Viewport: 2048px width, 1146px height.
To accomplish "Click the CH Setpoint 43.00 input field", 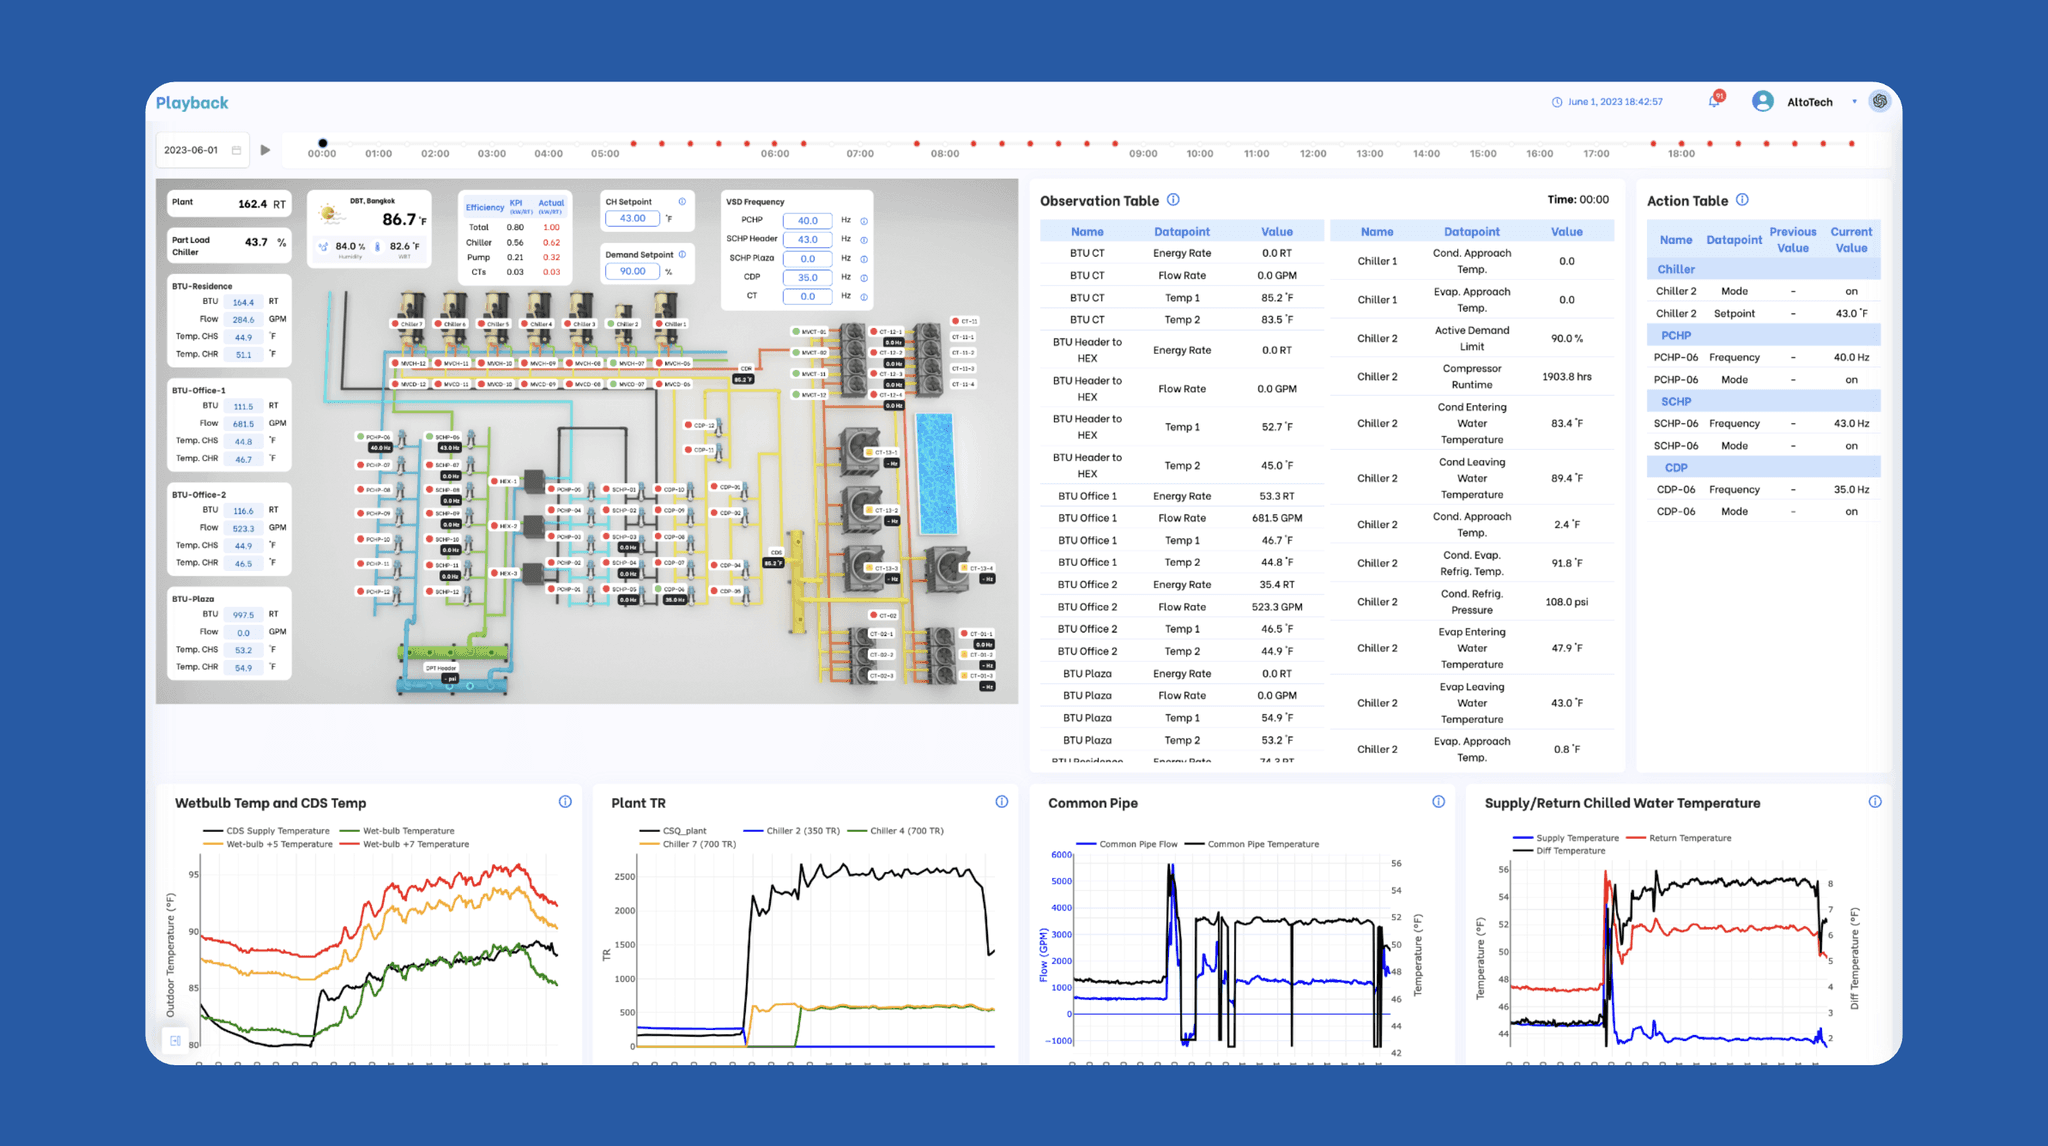I will (632, 219).
